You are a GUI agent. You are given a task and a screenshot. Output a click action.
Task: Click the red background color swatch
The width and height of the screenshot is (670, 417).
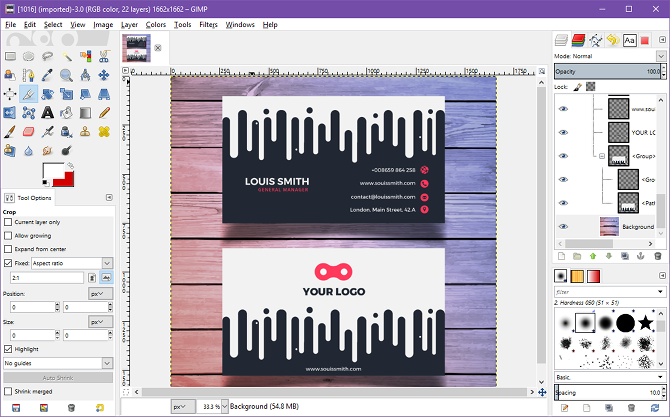tap(68, 179)
